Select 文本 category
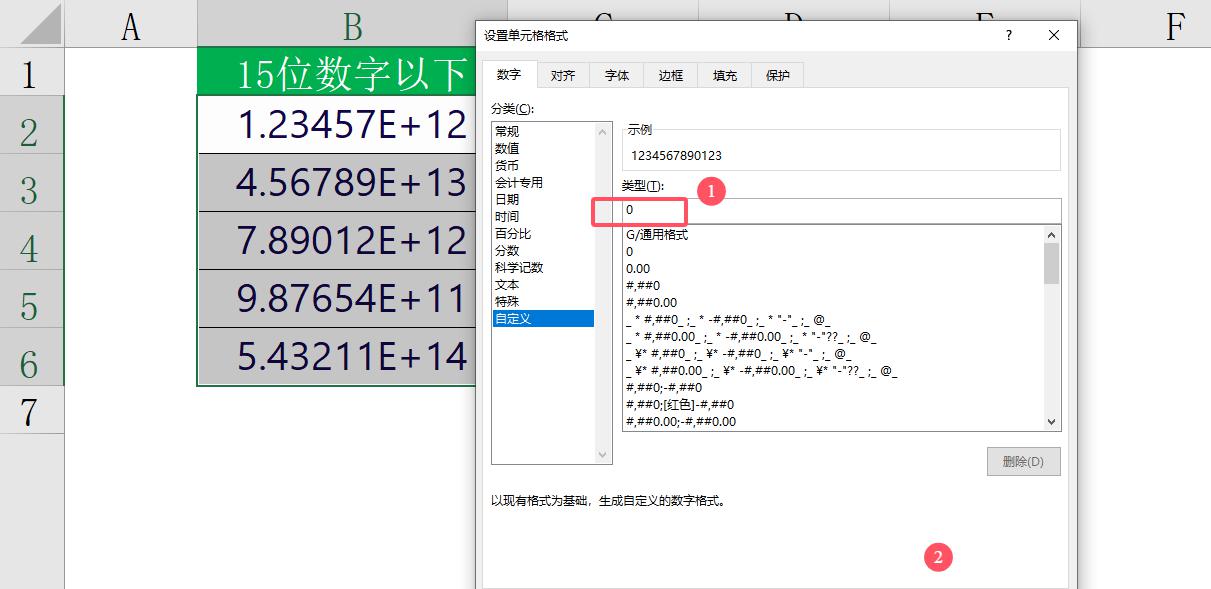The width and height of the screenshot is (1211, 589). [x=543, y=285]
